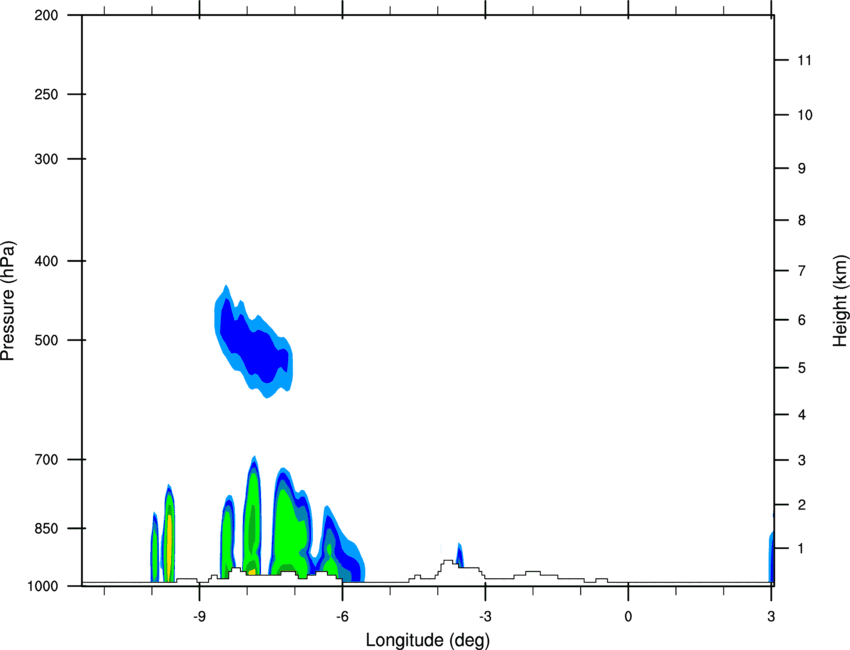Click the -9 longitude tick label
The image size is (850, 650).
(199, 616)
